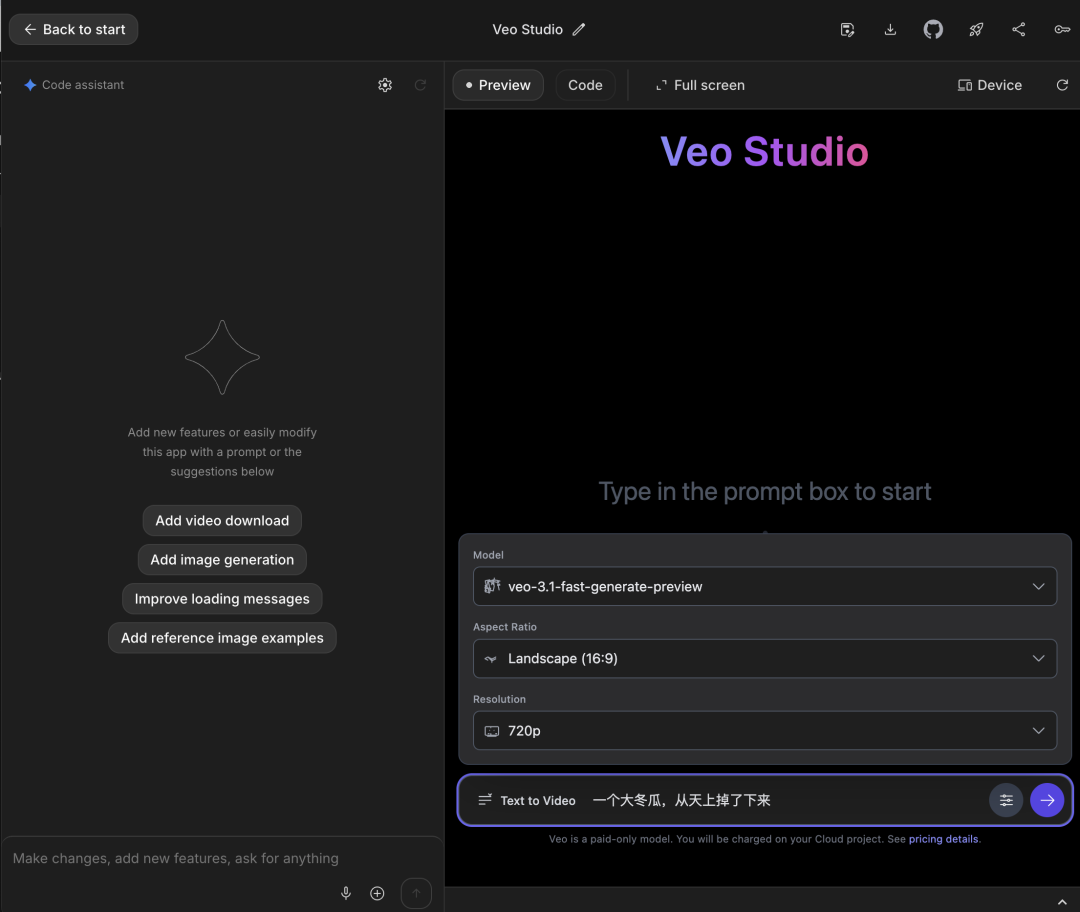Open the API key icon

point(1062,29)
